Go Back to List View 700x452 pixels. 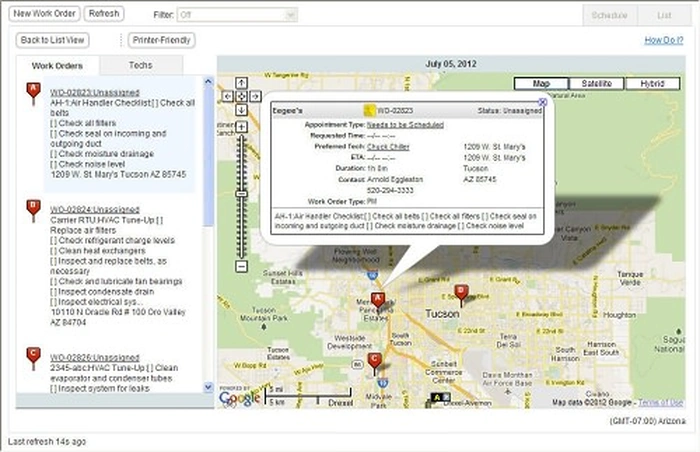pyautogui.click(x=52, y=40)
